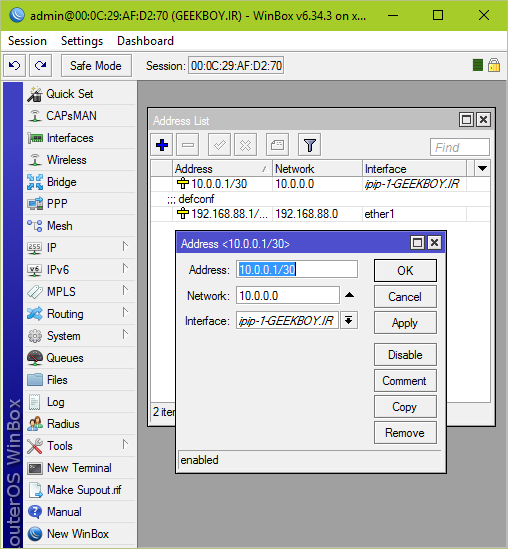
Task: Click the green traffic indicator icon
Action: point(478,65)
